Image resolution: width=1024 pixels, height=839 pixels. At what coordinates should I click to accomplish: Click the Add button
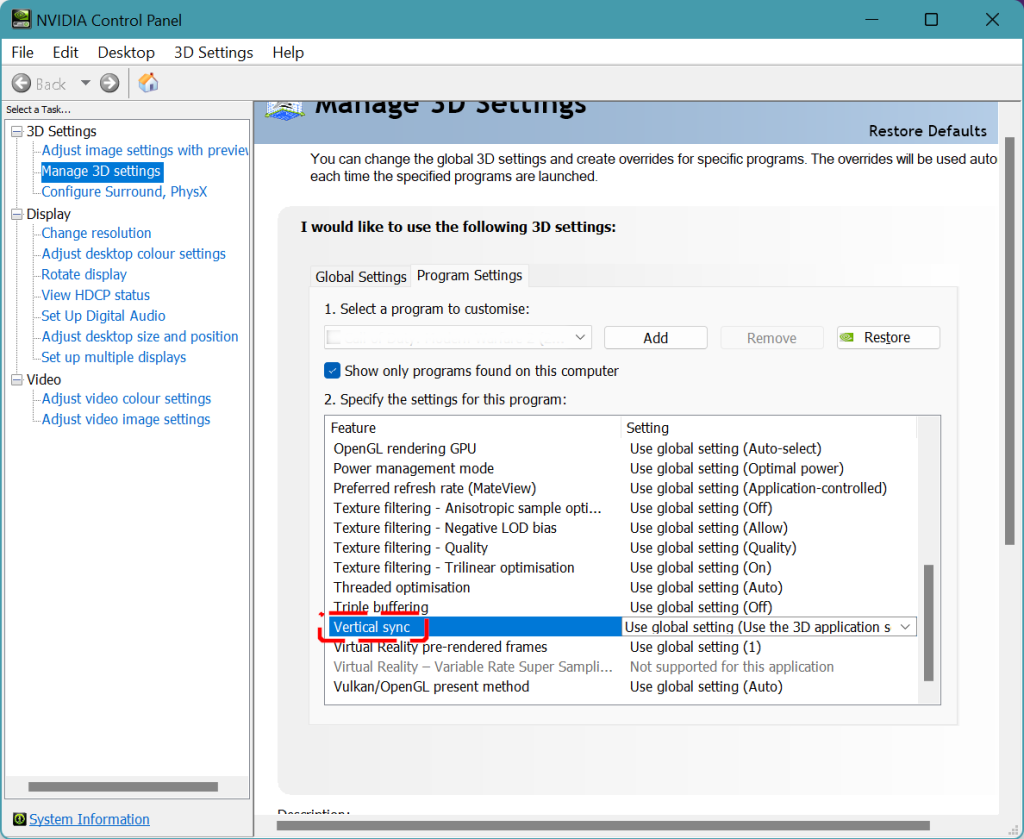656,338
